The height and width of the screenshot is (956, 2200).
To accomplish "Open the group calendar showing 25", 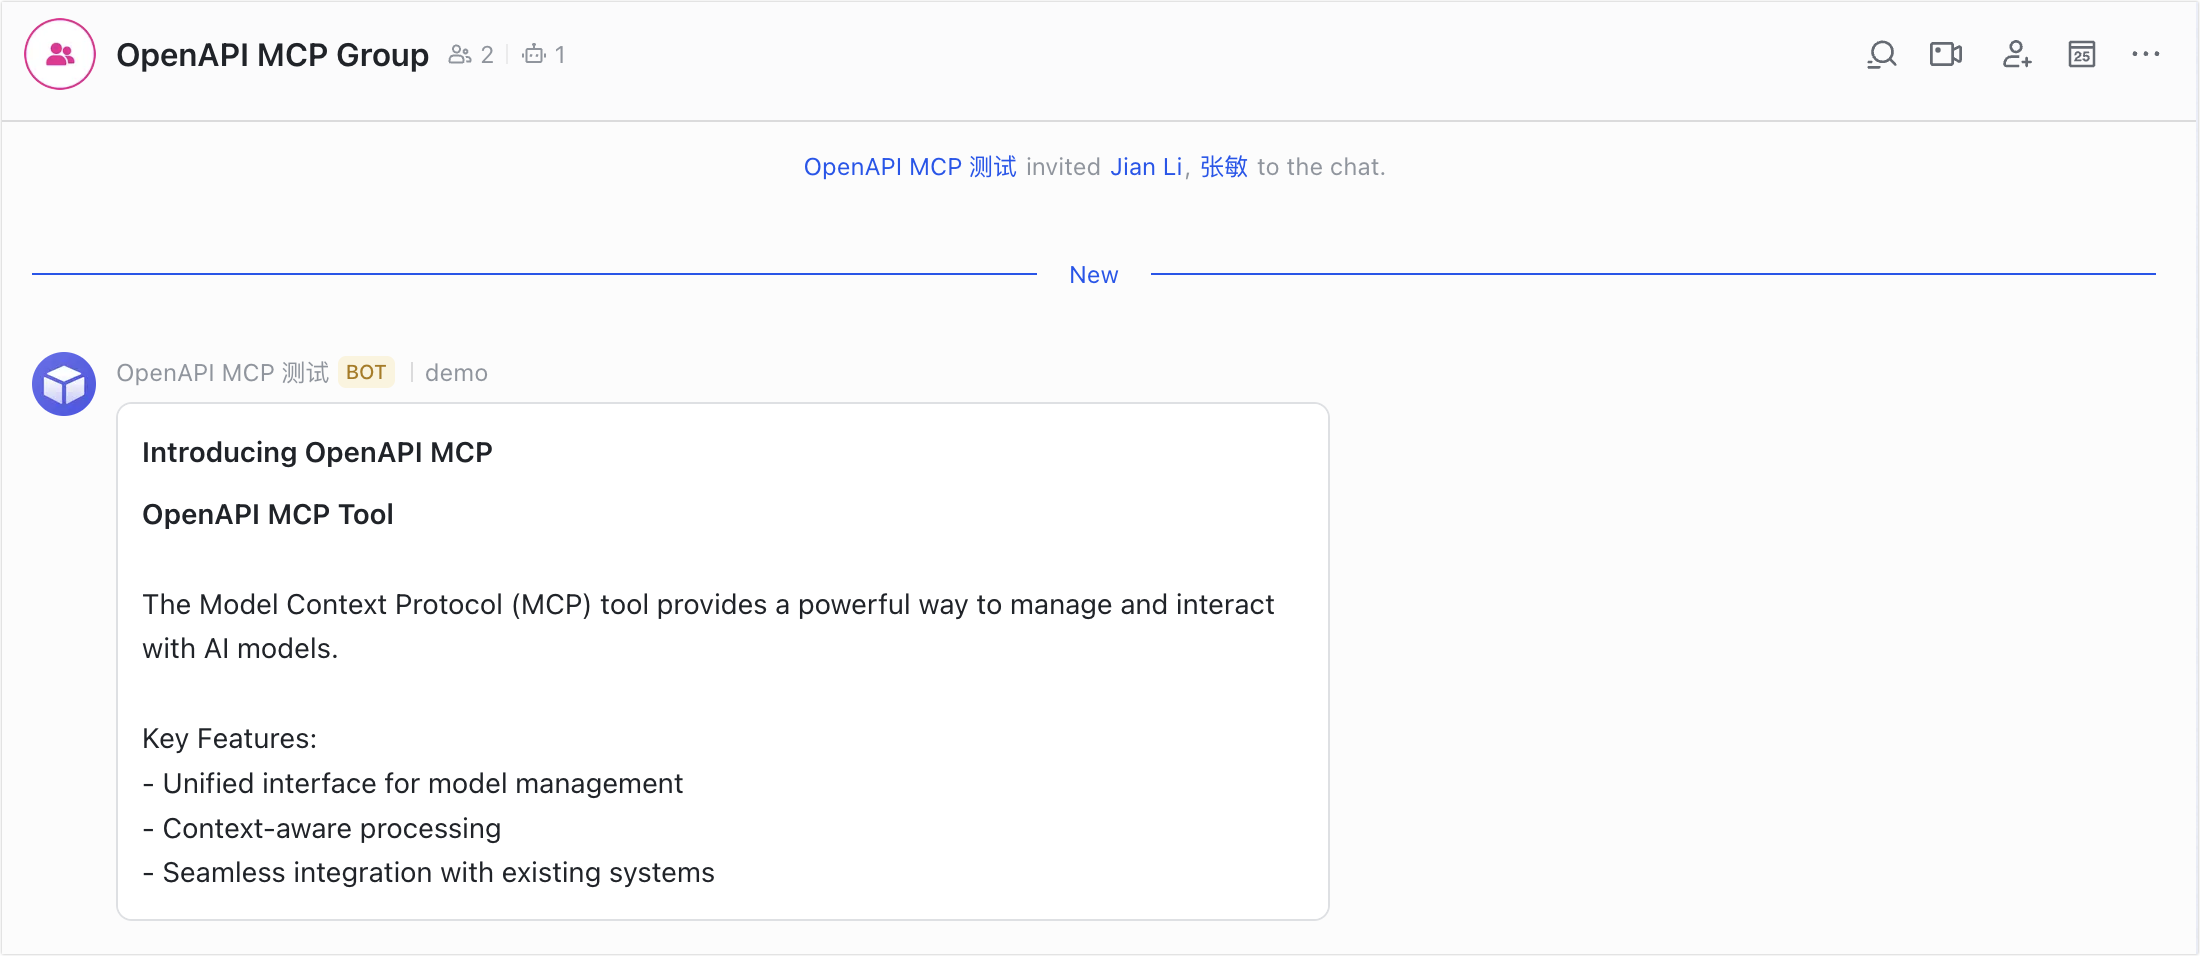I will 2082,55.
